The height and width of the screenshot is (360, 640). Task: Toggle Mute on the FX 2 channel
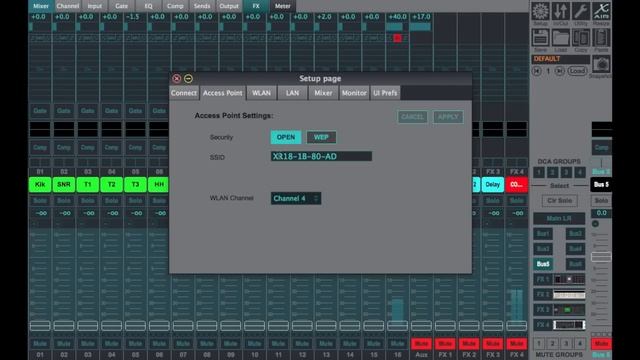pos(469,344)
